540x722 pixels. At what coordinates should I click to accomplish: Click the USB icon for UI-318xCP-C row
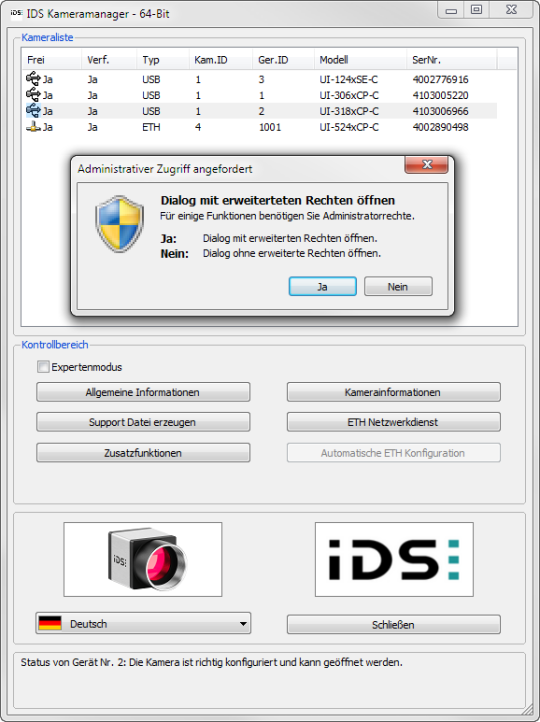click(x=33, y=111)
